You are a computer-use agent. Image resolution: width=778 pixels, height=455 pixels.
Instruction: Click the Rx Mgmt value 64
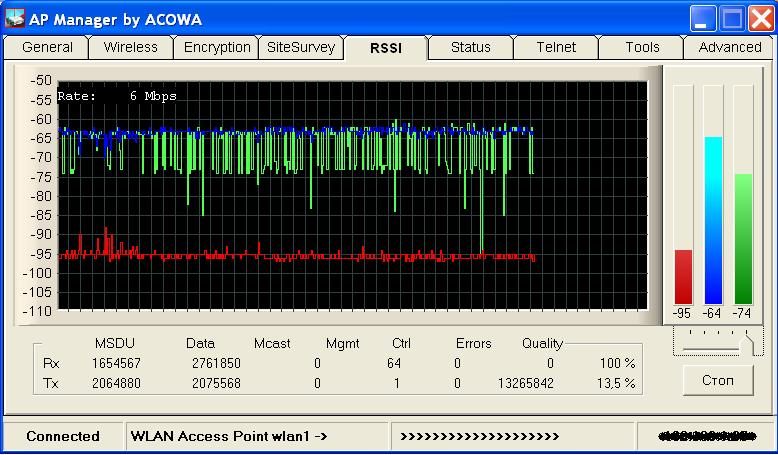tap(394, 363)
